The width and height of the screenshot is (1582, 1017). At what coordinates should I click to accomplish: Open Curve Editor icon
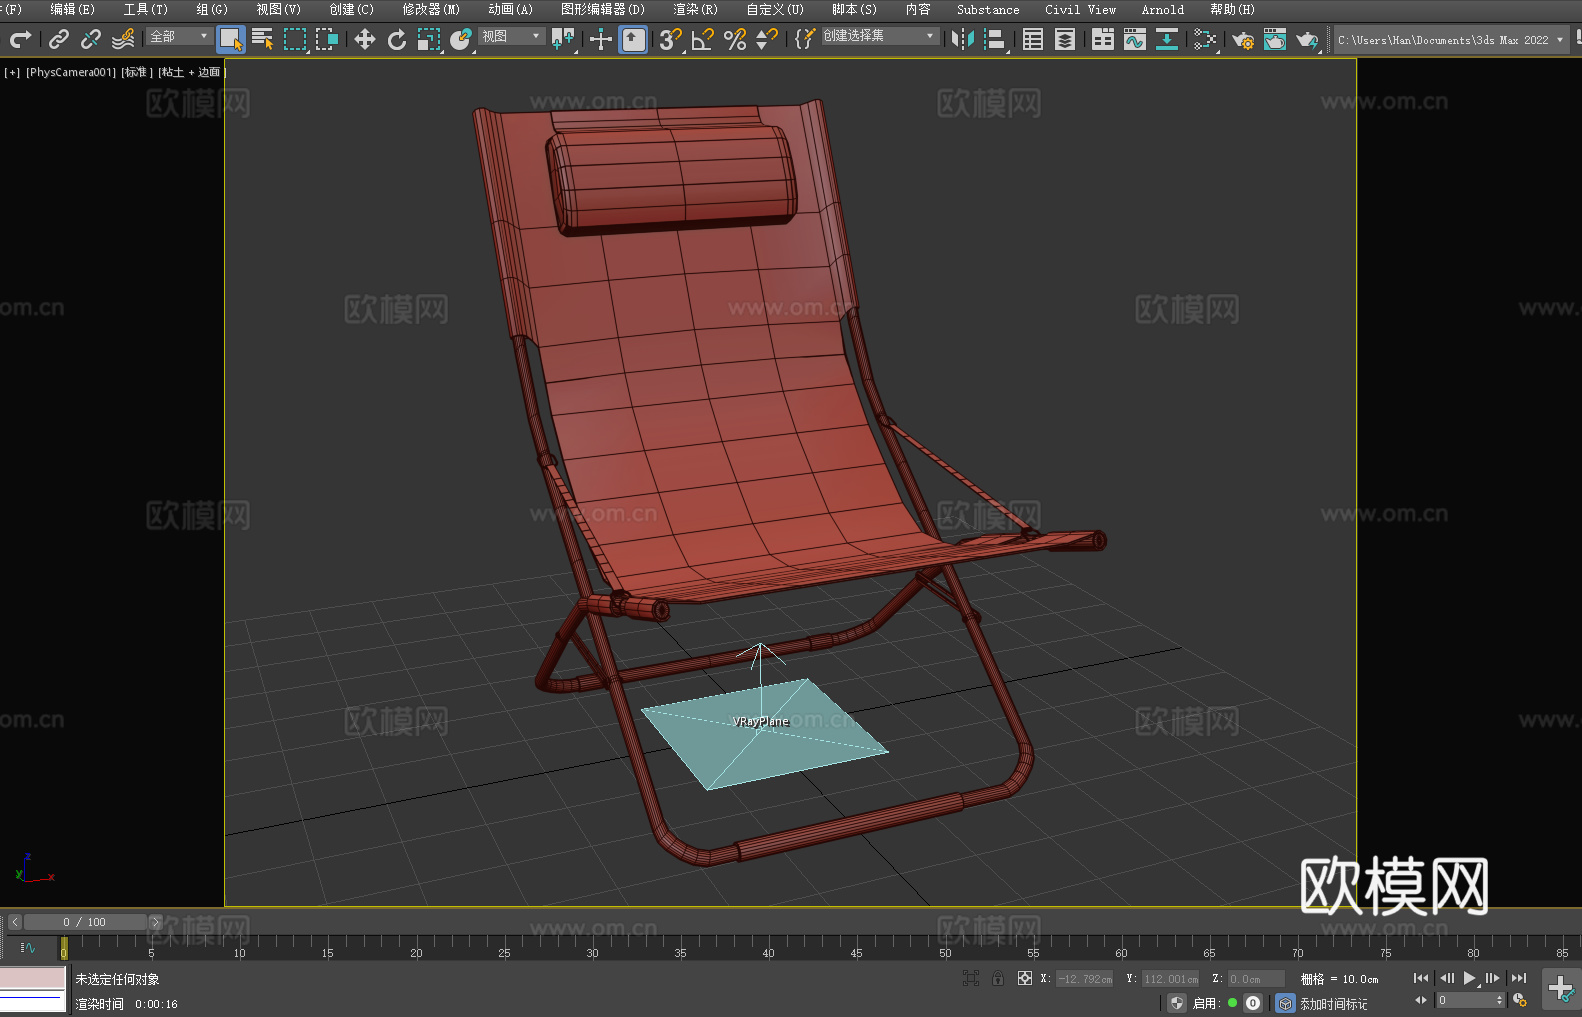(x=1135, y=39)
